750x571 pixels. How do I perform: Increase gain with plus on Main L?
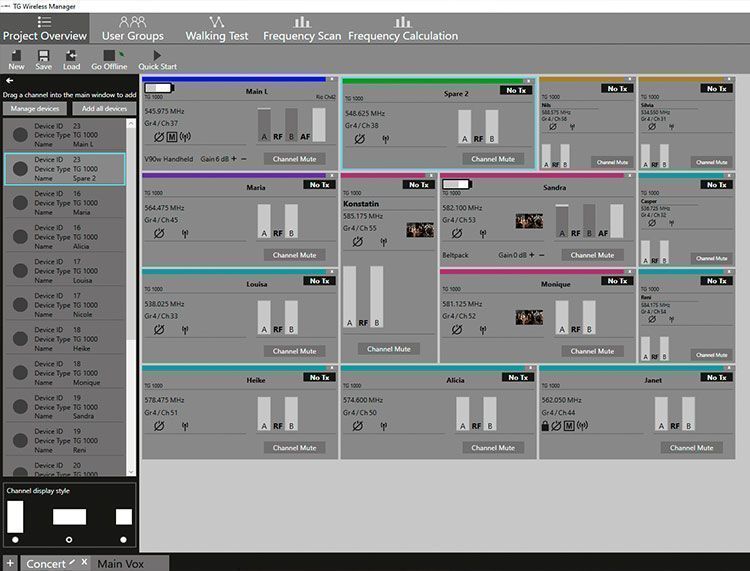pos(234,159)
